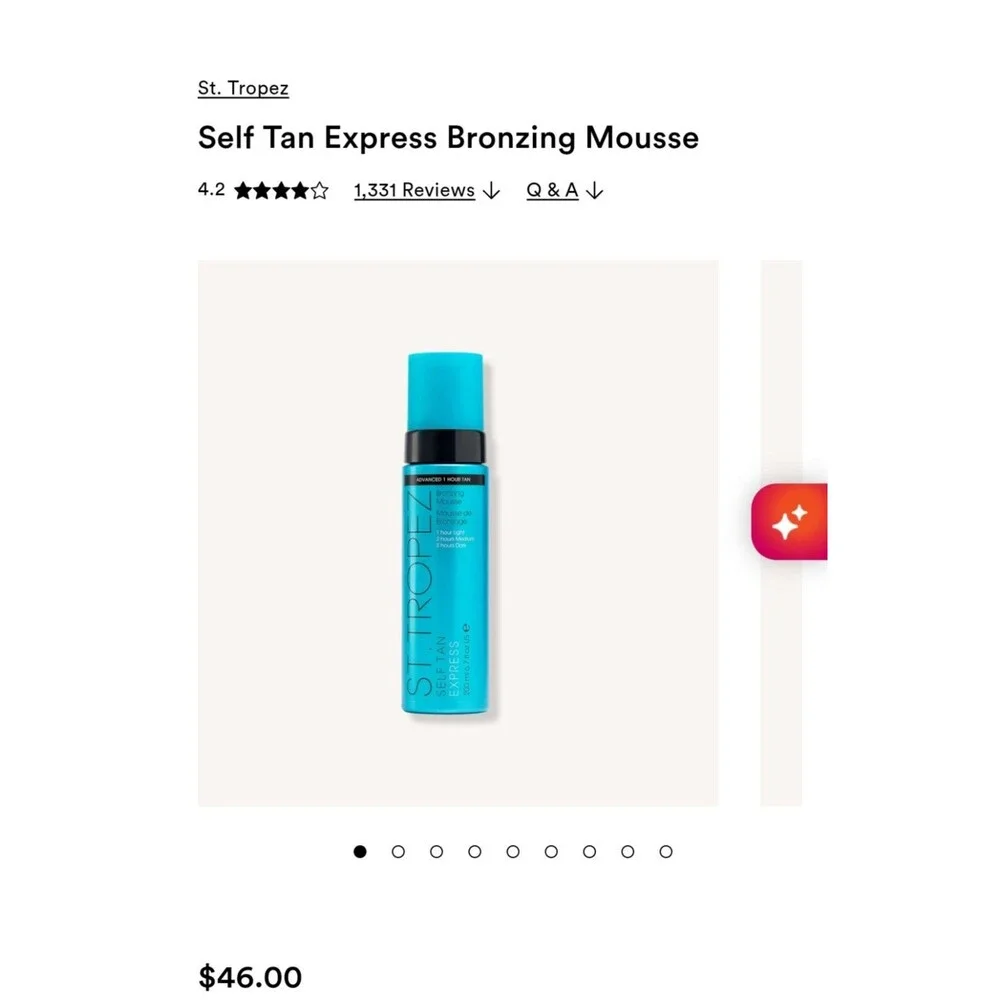This screenshot has height=1000, width=1000.
Task: Select the main bronzing mousse product image
Action: [458, 533]
